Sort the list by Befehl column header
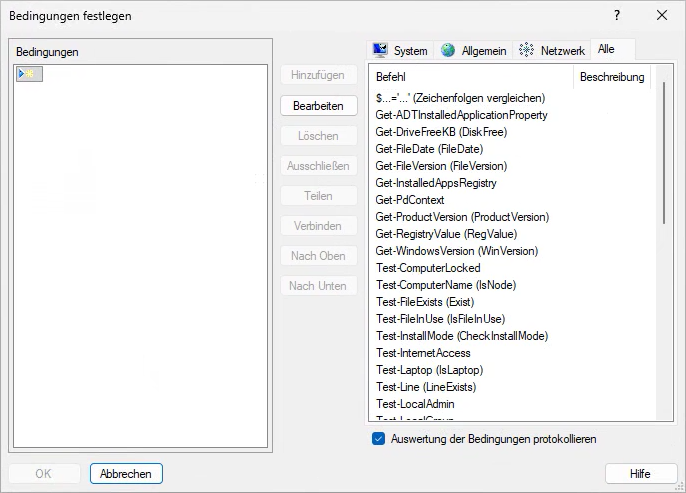The width and height of the screenshot is (686, 493). pos(470,77)
